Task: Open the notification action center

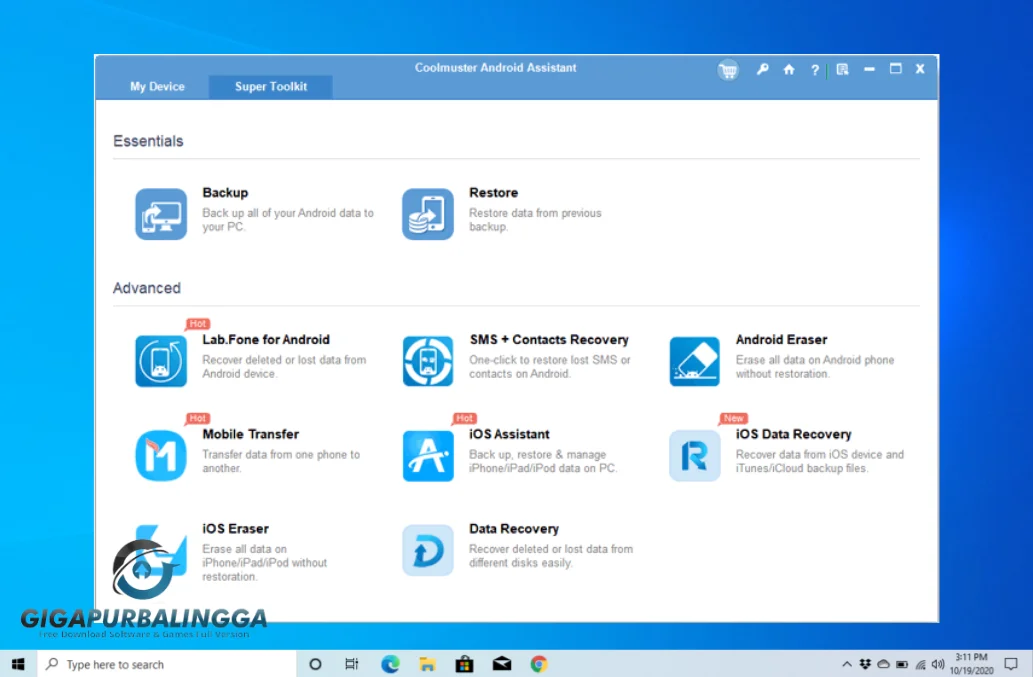Action: click(1011, 664)
